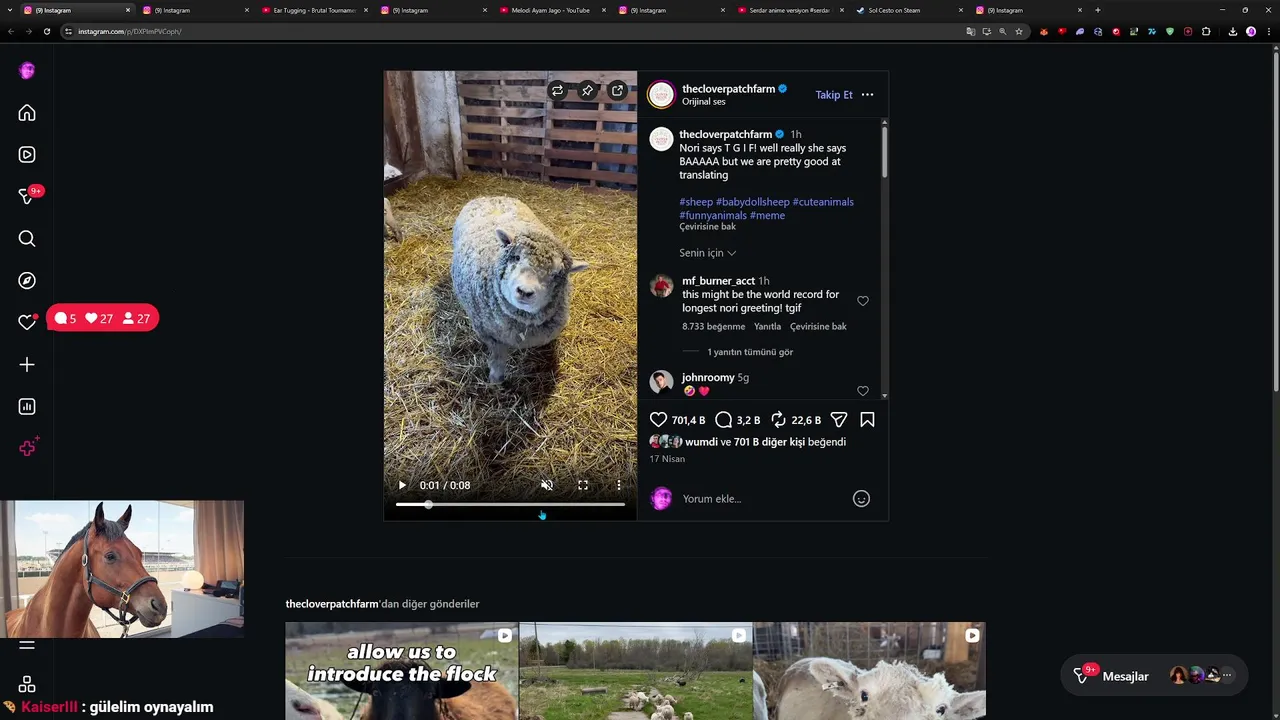
Task: Close the first Instagram tab
Action: pyautogui.click(x=128, y=10)
